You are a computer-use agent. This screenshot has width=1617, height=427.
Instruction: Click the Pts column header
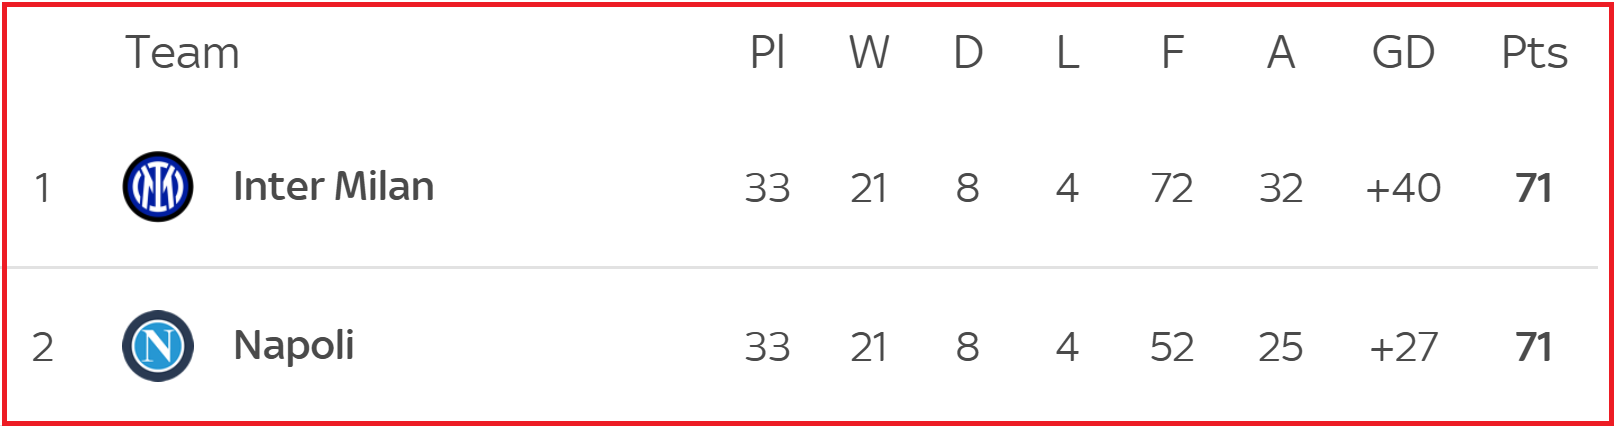[x=1534, y=53]
